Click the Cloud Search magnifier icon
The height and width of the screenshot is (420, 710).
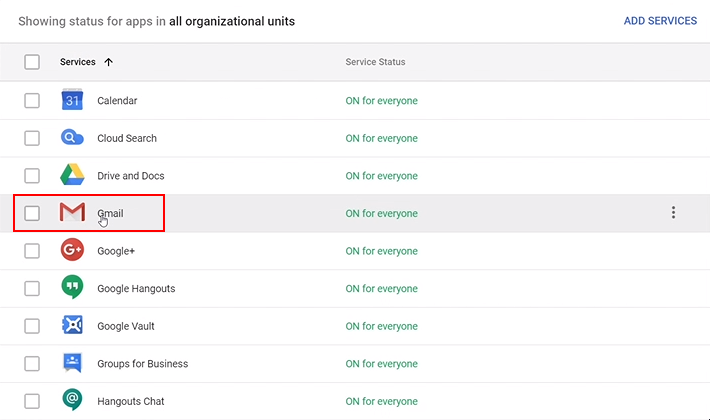tap(72, 138)
